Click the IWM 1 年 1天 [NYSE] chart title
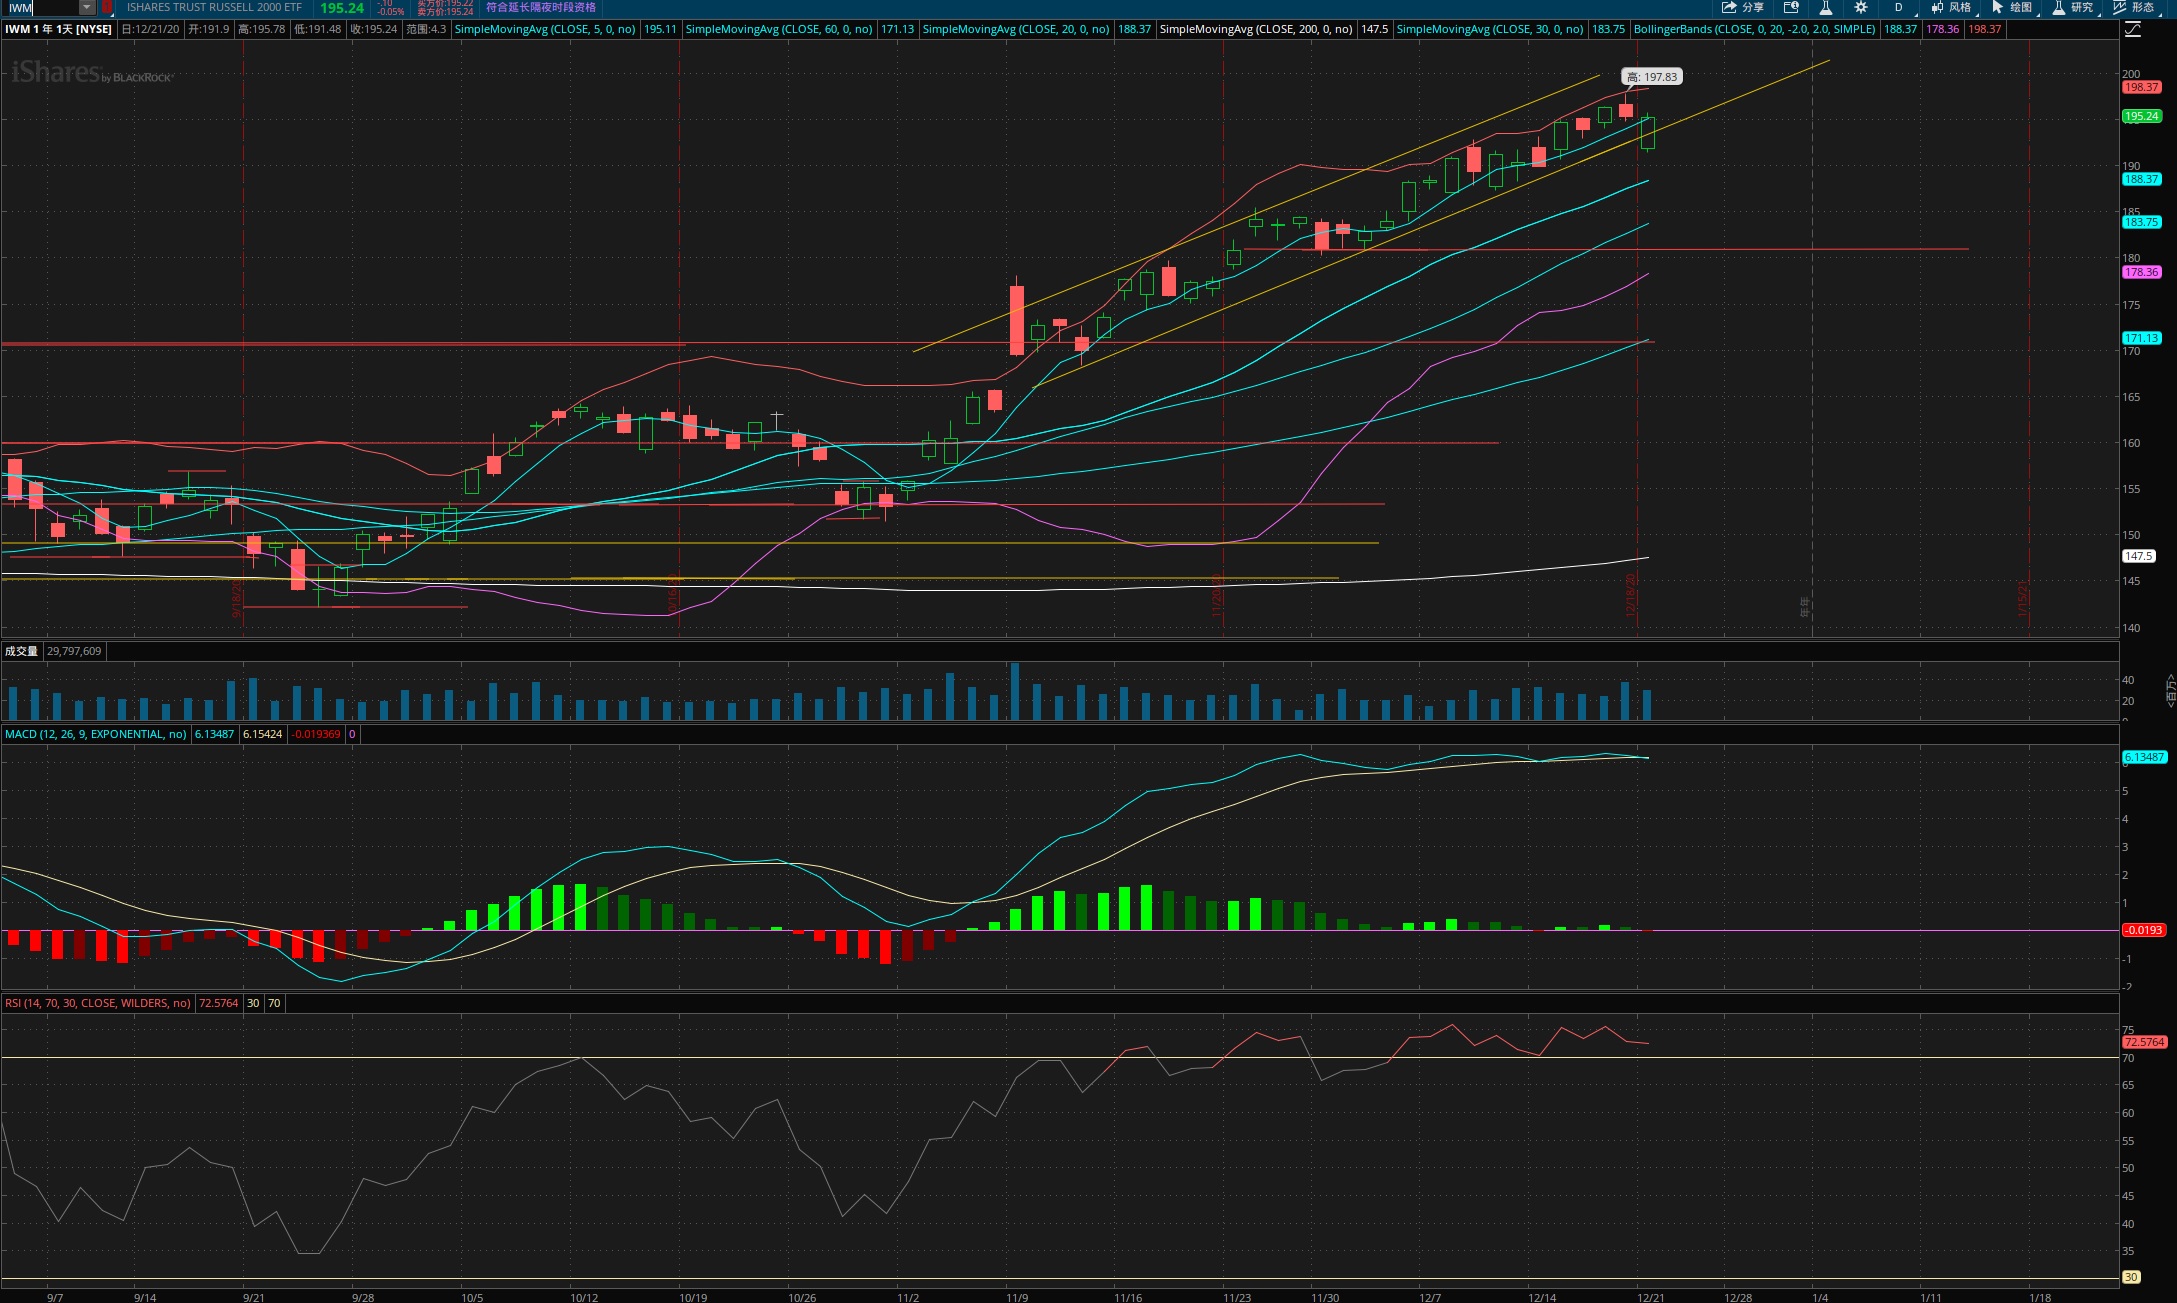 coord(58,29)
